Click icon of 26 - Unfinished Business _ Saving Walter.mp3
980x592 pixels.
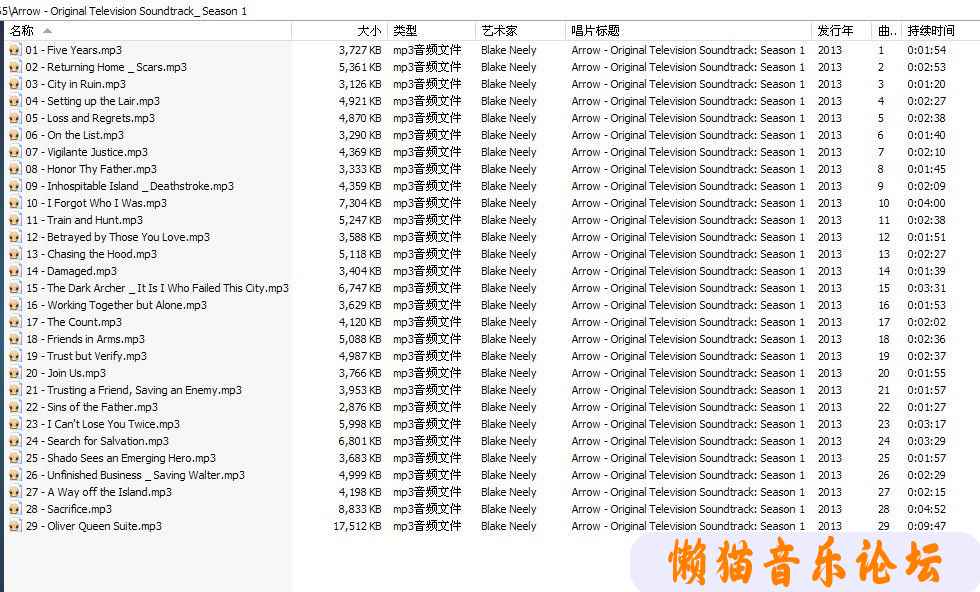tap(14, 475)
